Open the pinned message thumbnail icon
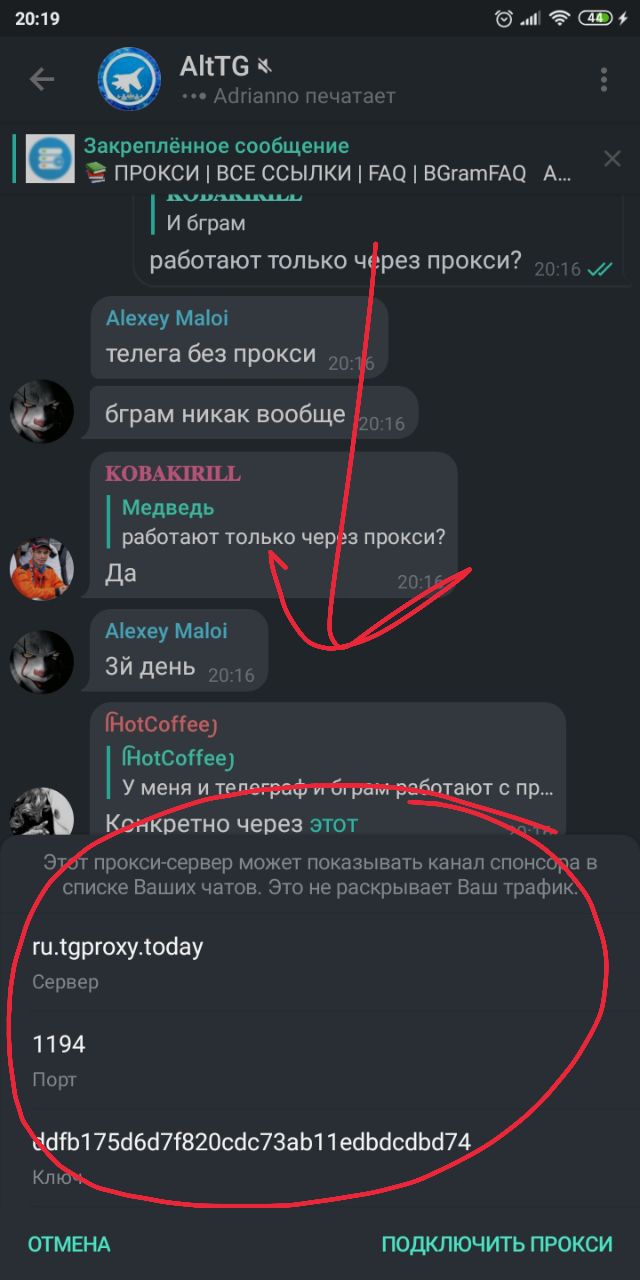 [51, 158]
